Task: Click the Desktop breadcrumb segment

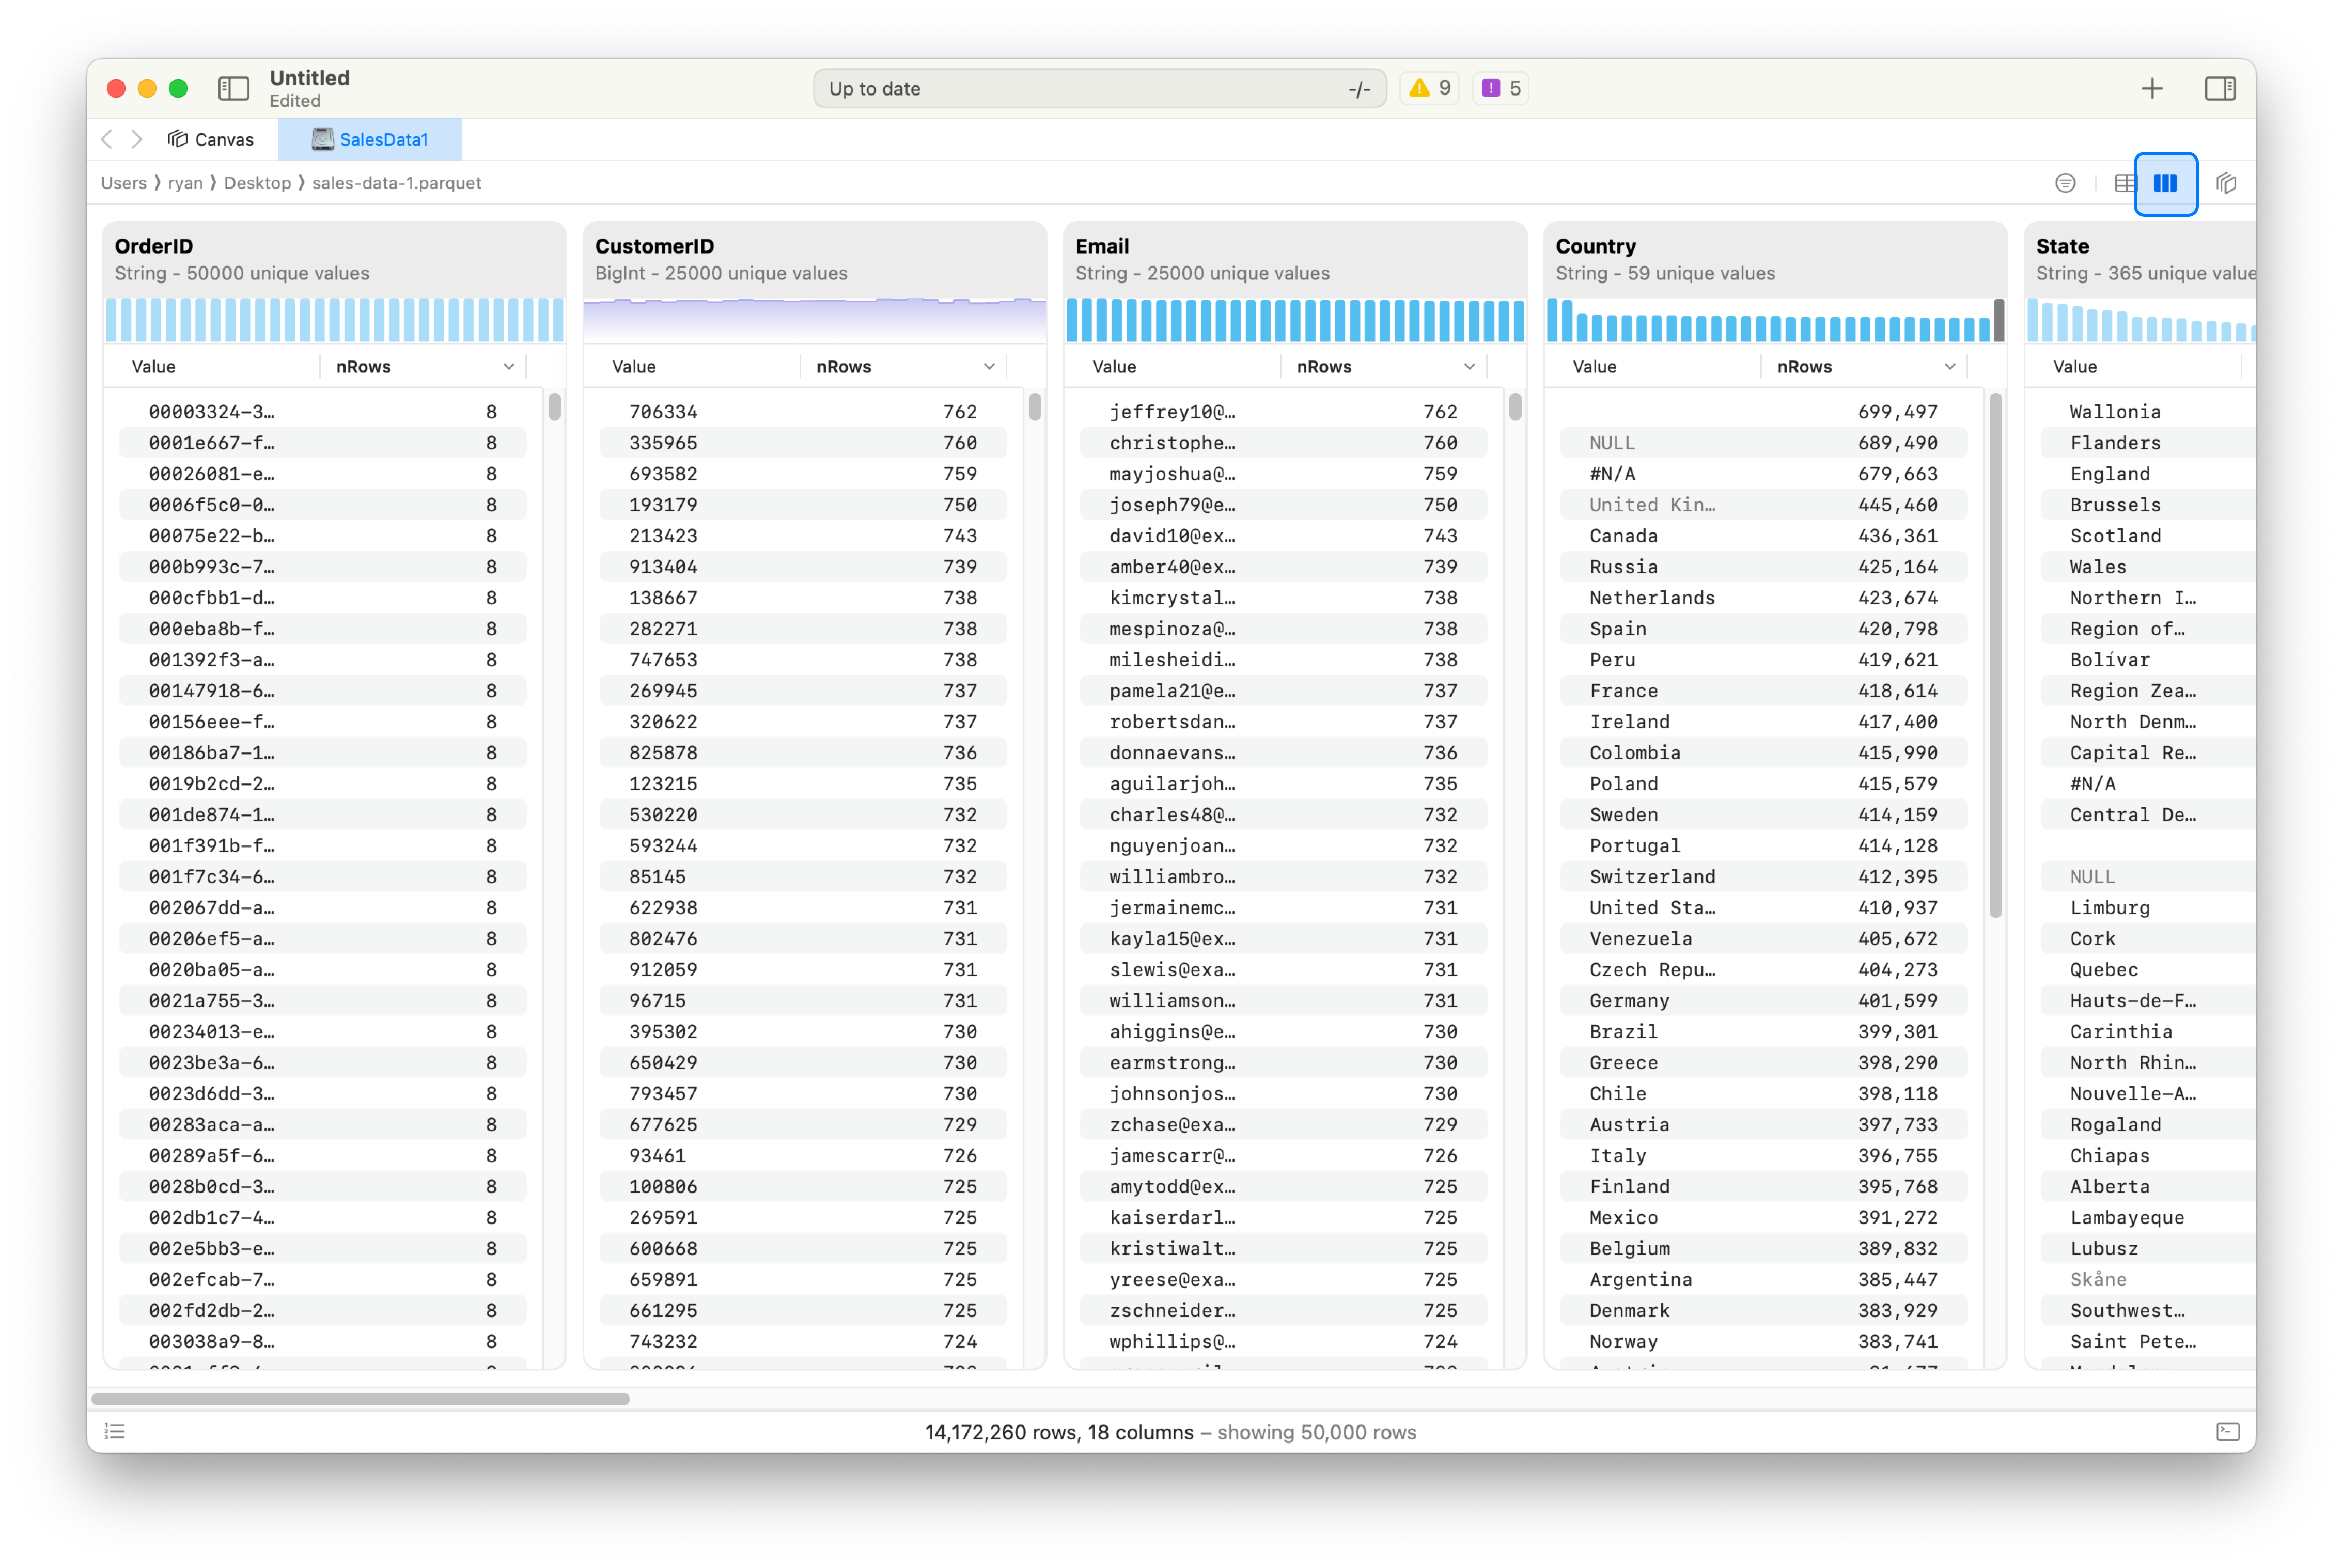Action: click(x=257, y=183)
